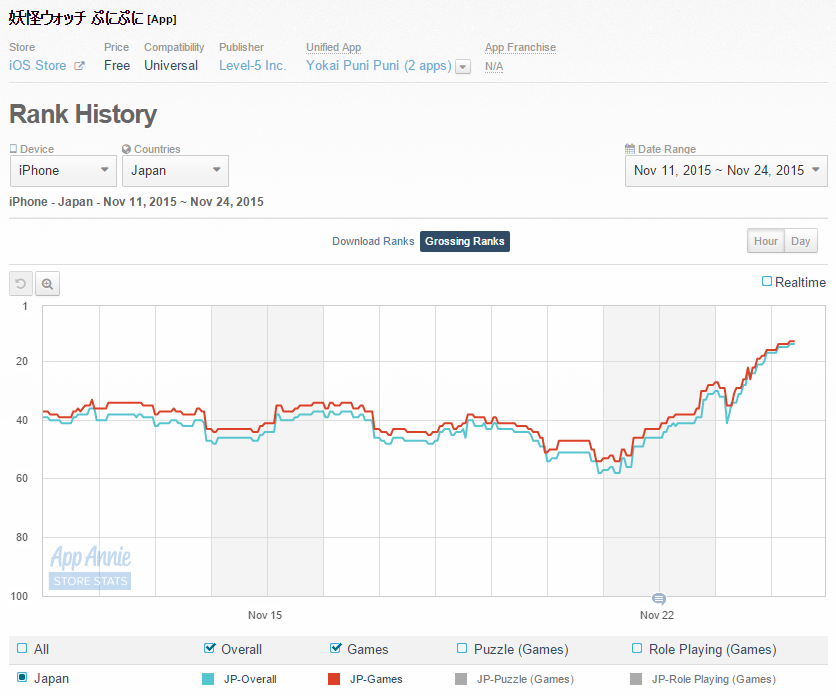Viewport: 836px width, 696px height.
Task: Click the App Franchise label
Action: click(520, 47)
